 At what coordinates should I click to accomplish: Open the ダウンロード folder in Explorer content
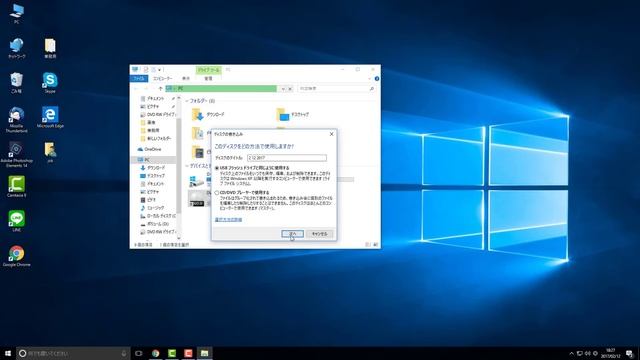tap(209, 115)
